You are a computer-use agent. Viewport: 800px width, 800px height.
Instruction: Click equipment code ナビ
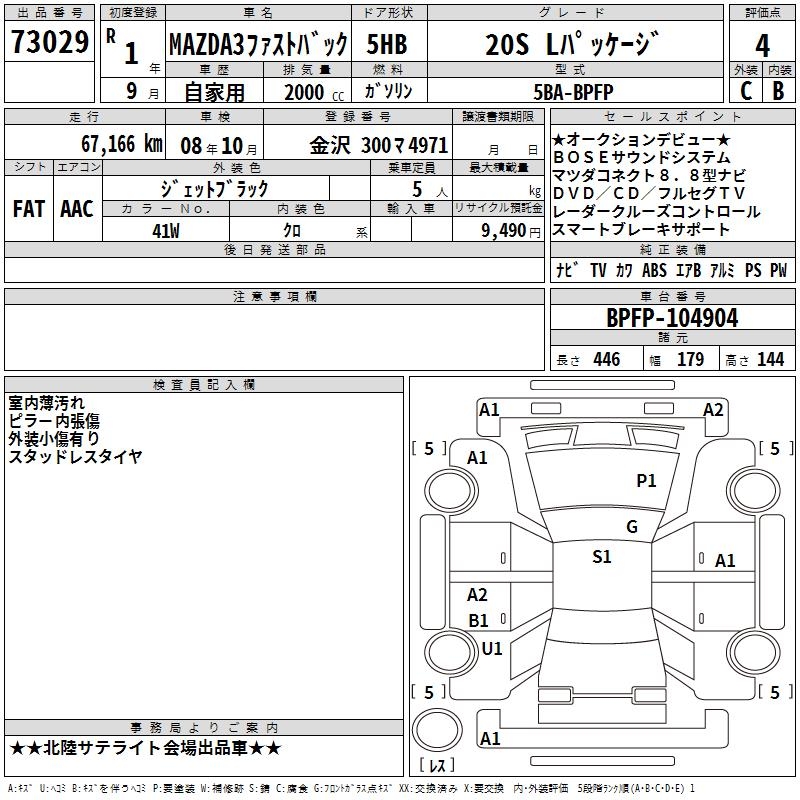pyautogui.click(x=568, y=270)
